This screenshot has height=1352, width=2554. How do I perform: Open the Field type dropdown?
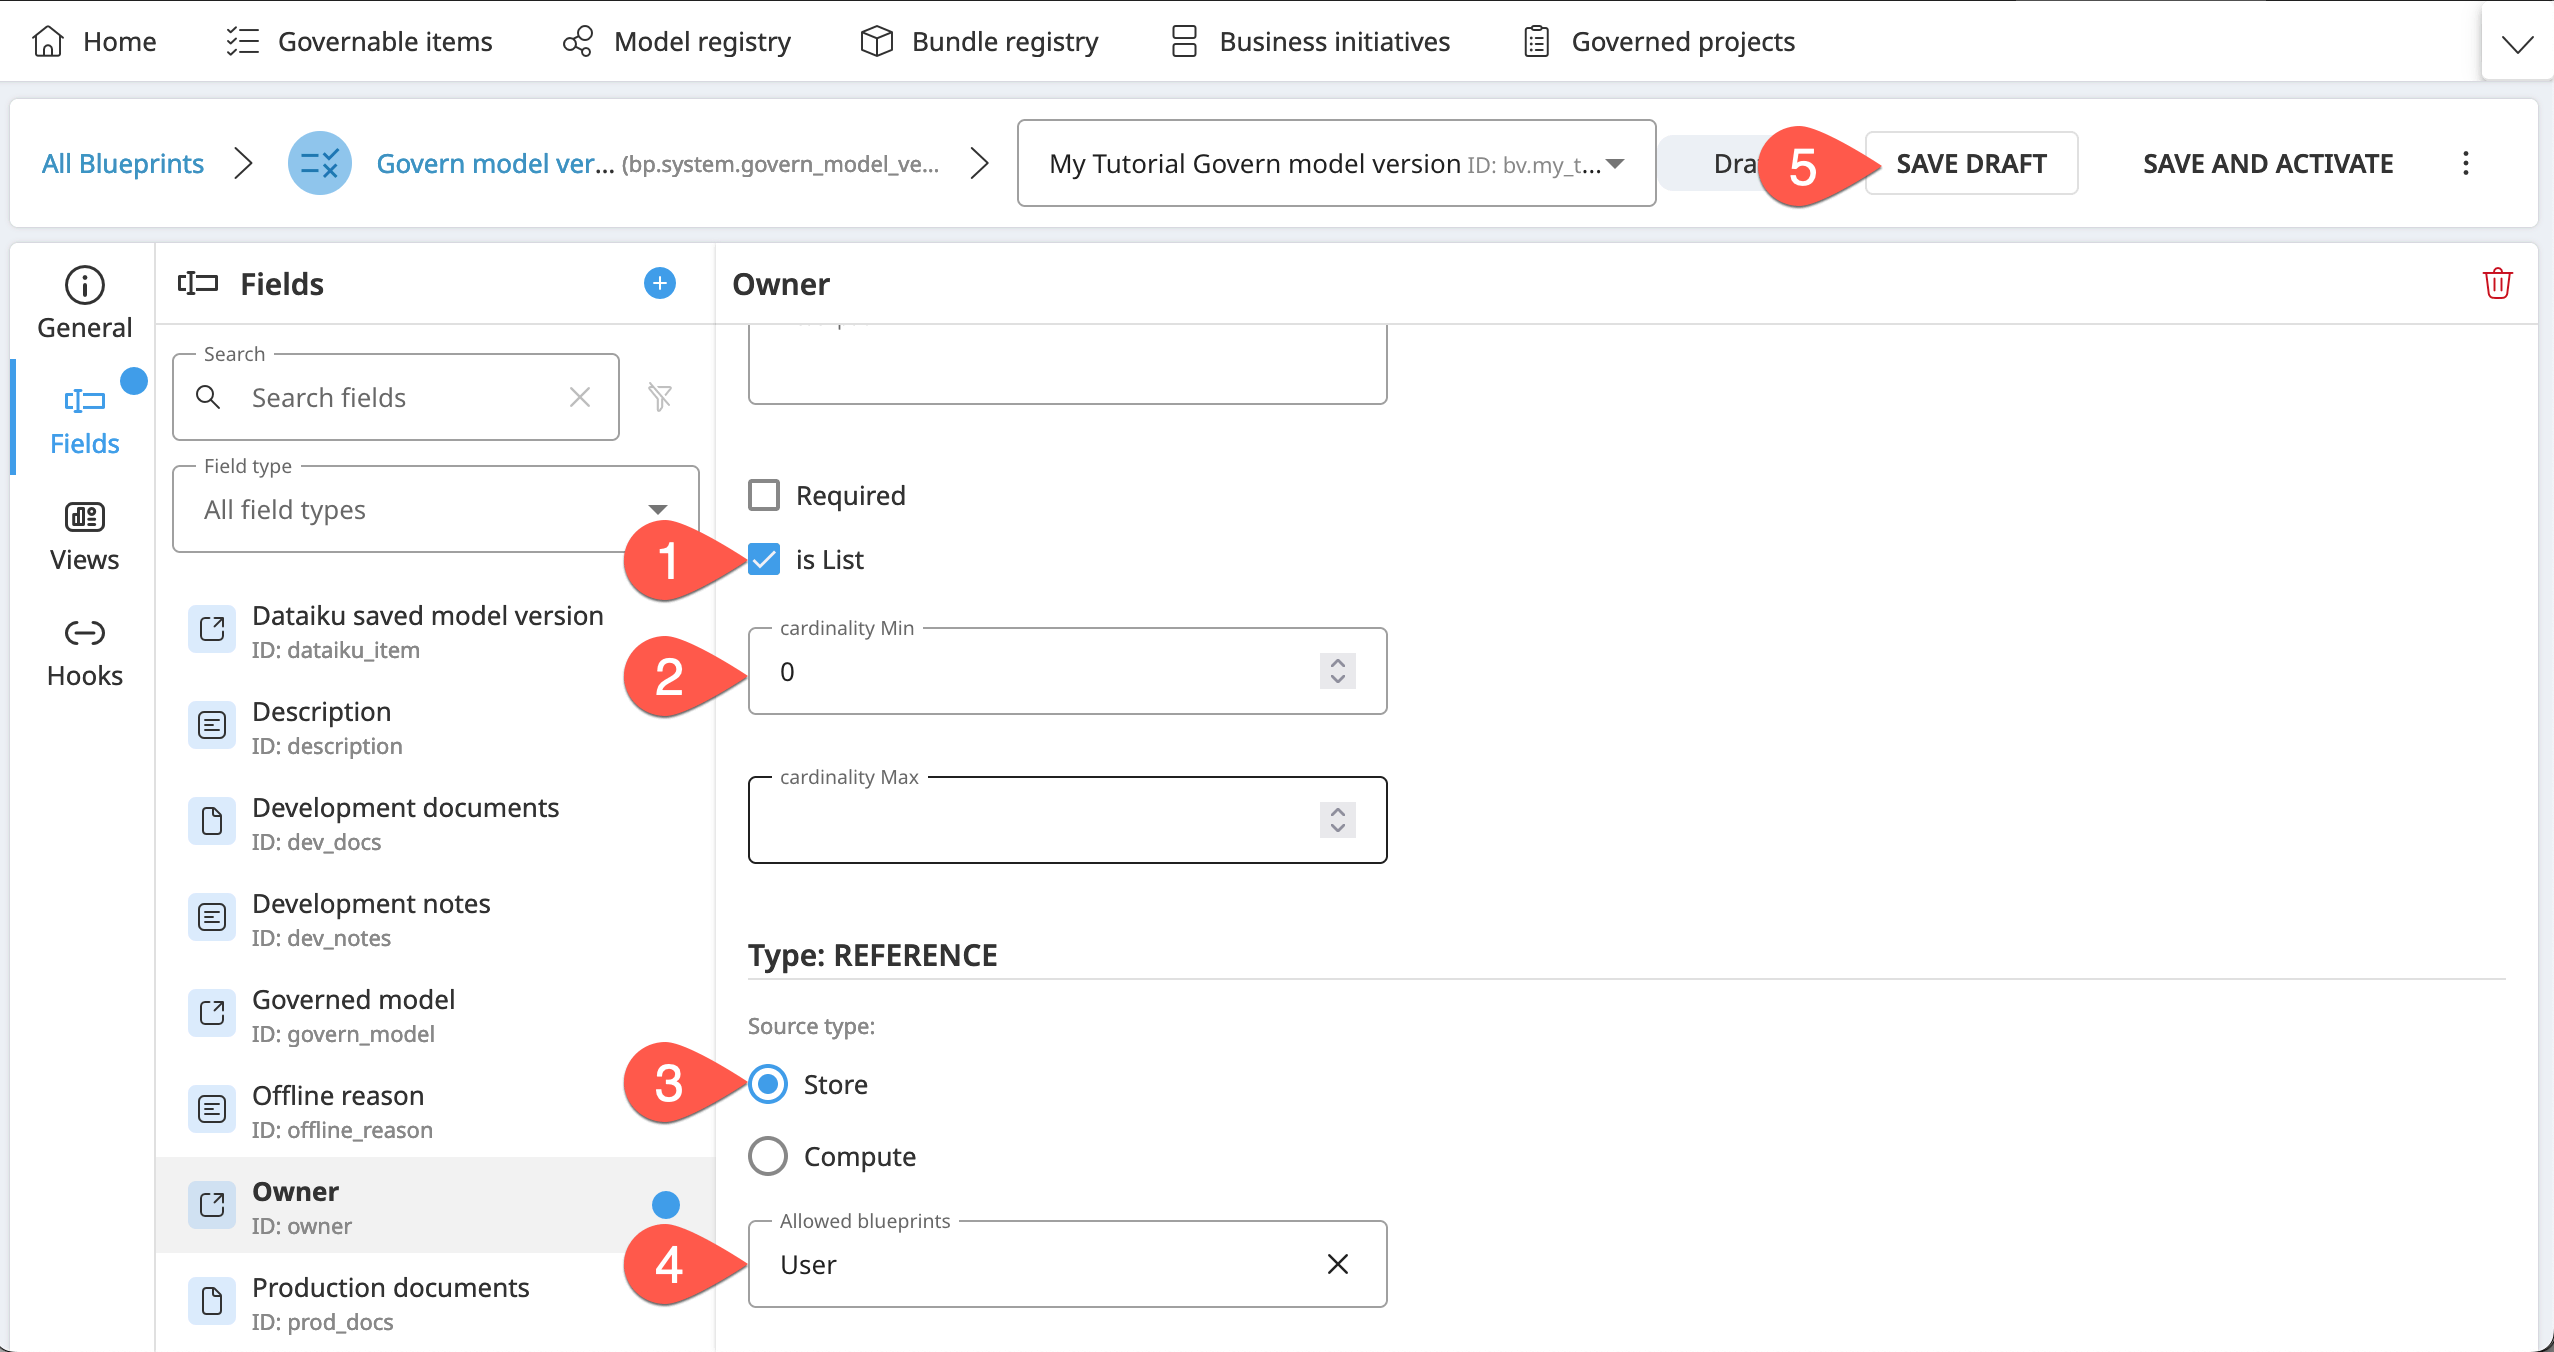[x=436, y=509]
